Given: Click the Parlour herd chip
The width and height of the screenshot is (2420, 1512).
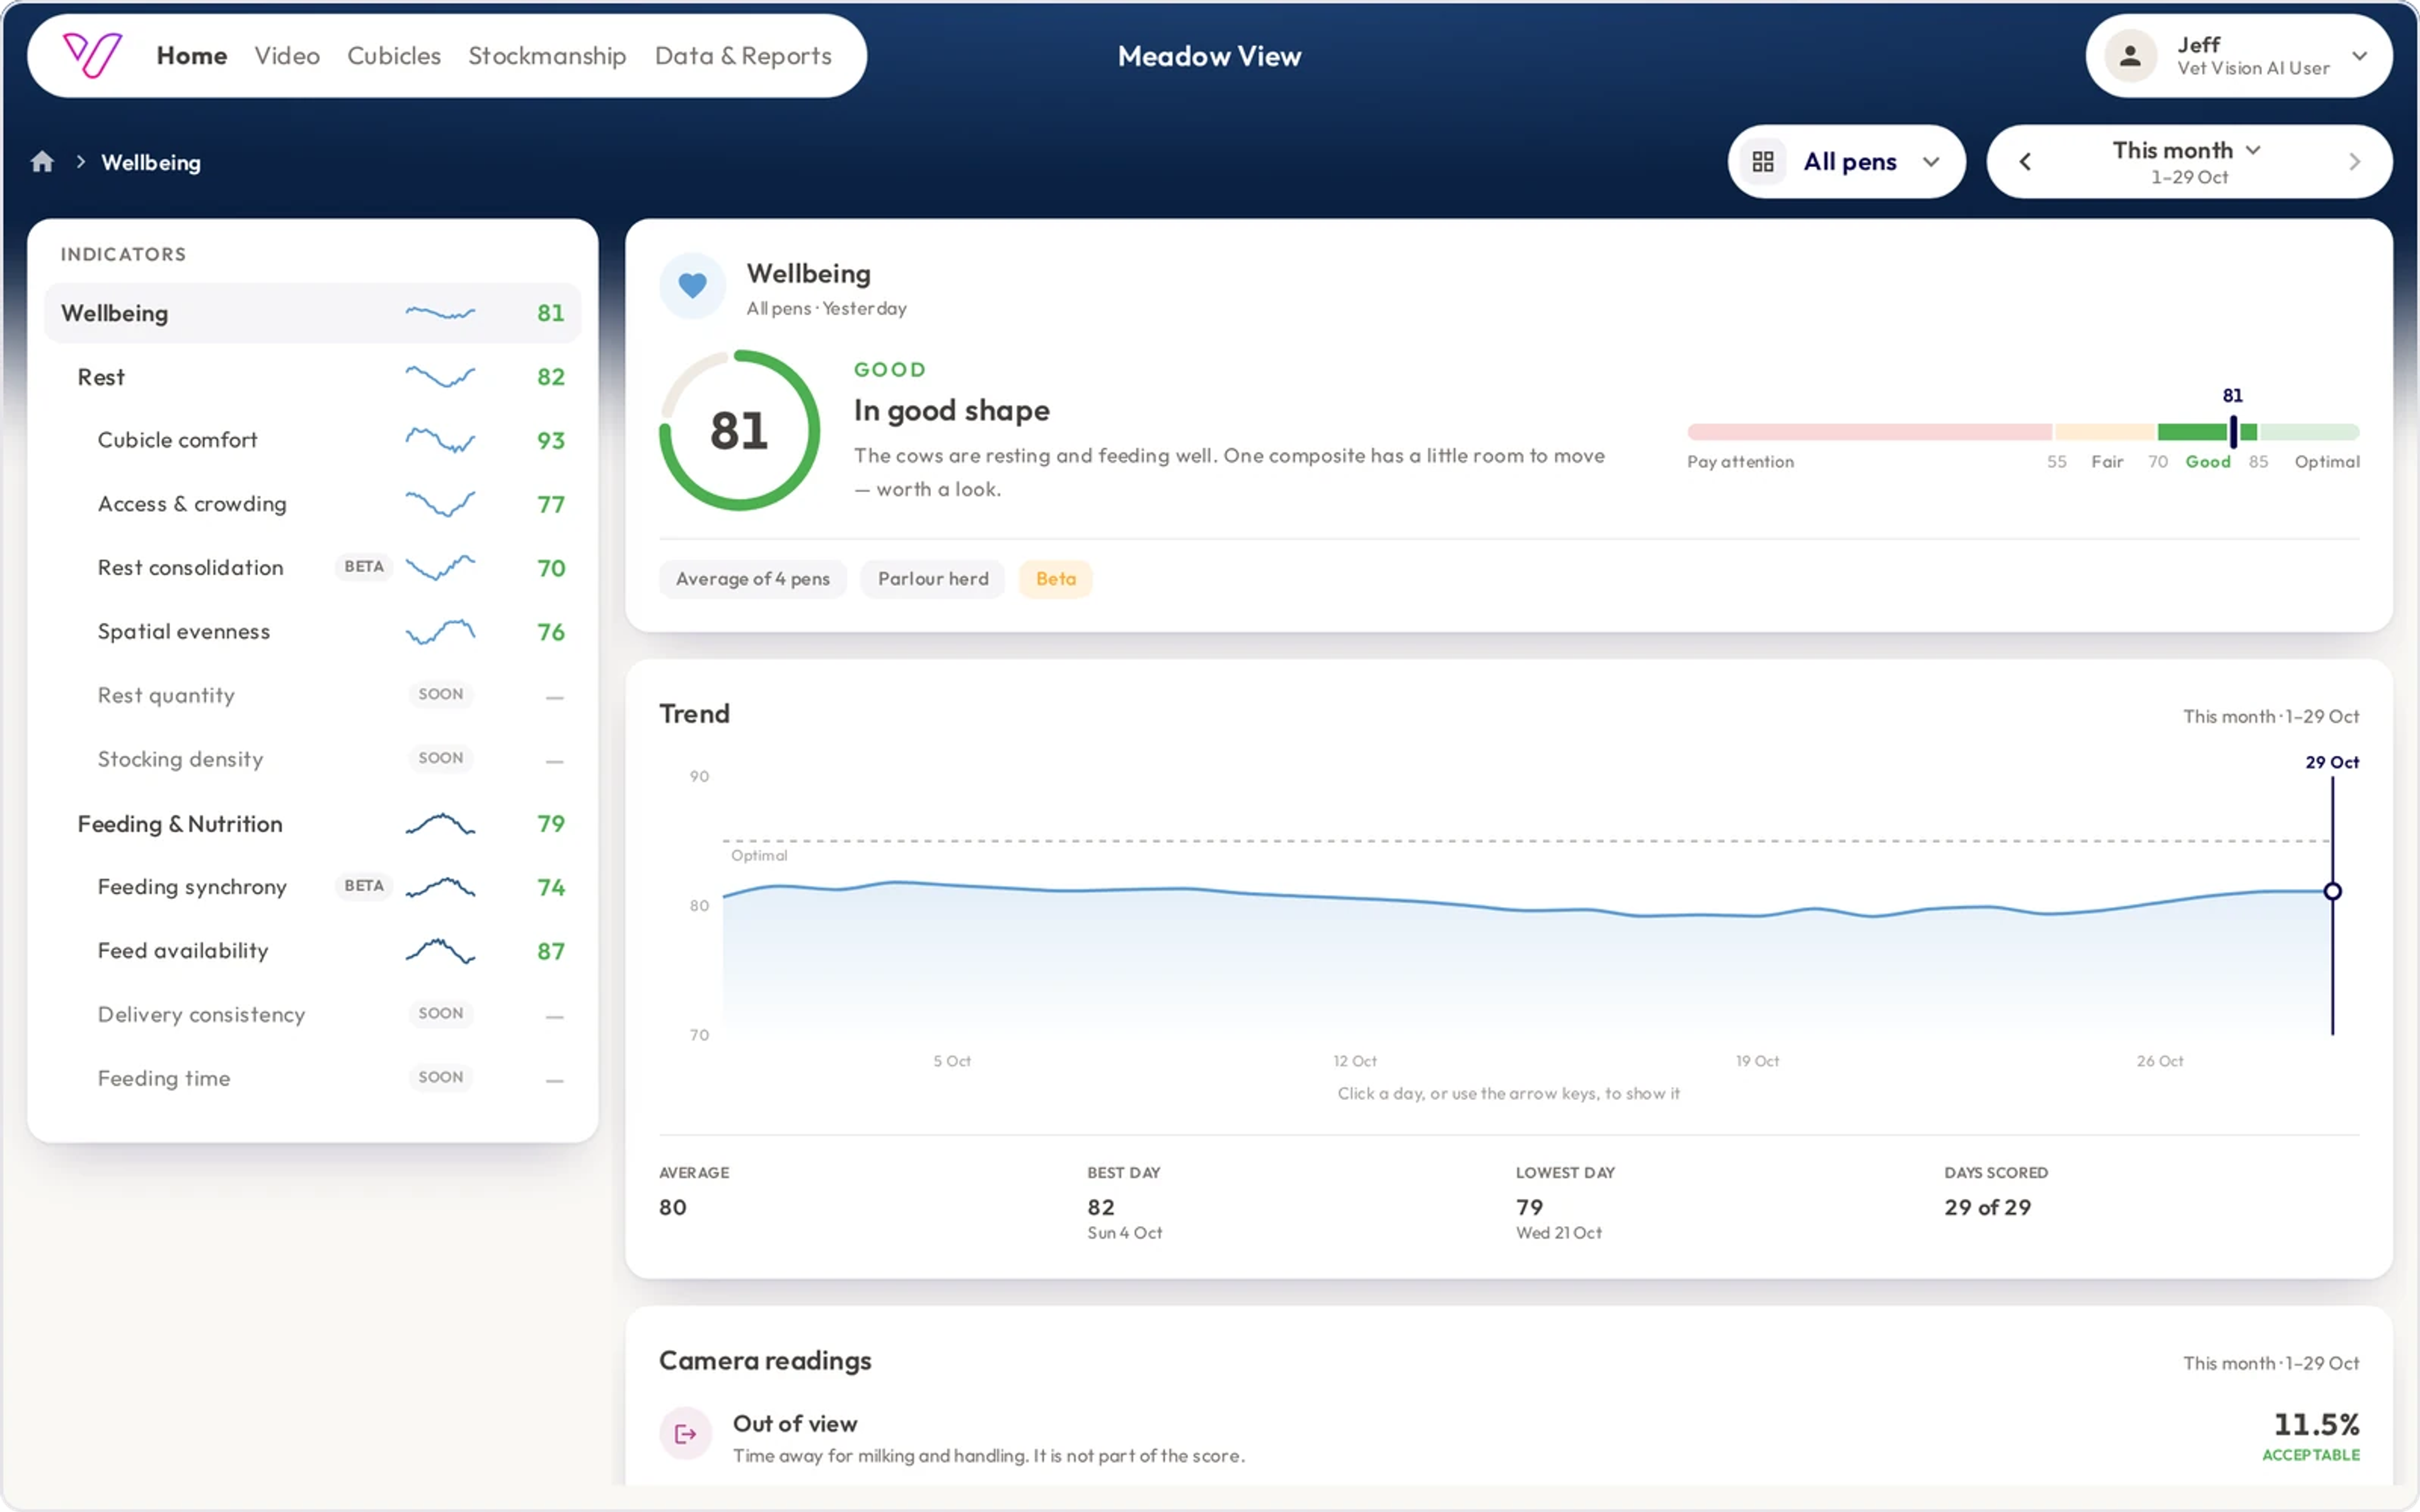Looking at the screenshot, I should click(933, 579).
